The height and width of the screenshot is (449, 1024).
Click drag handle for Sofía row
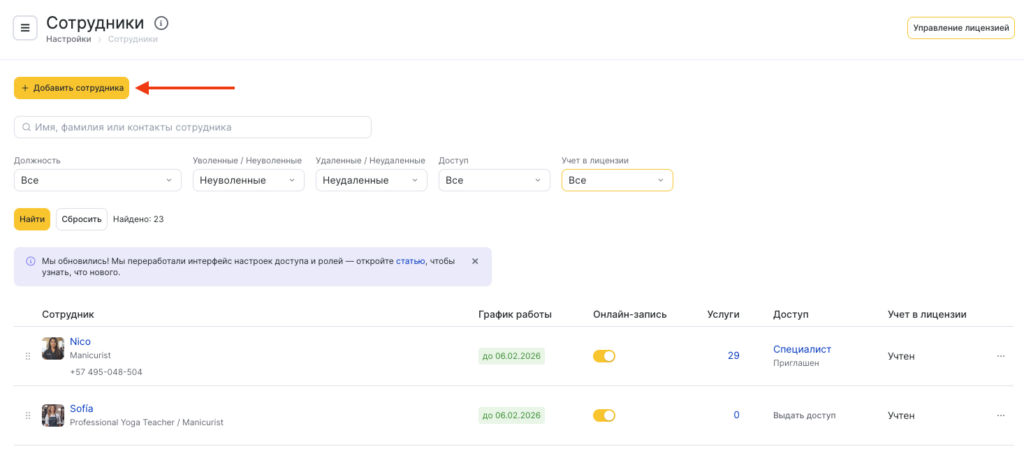point(28,415)
